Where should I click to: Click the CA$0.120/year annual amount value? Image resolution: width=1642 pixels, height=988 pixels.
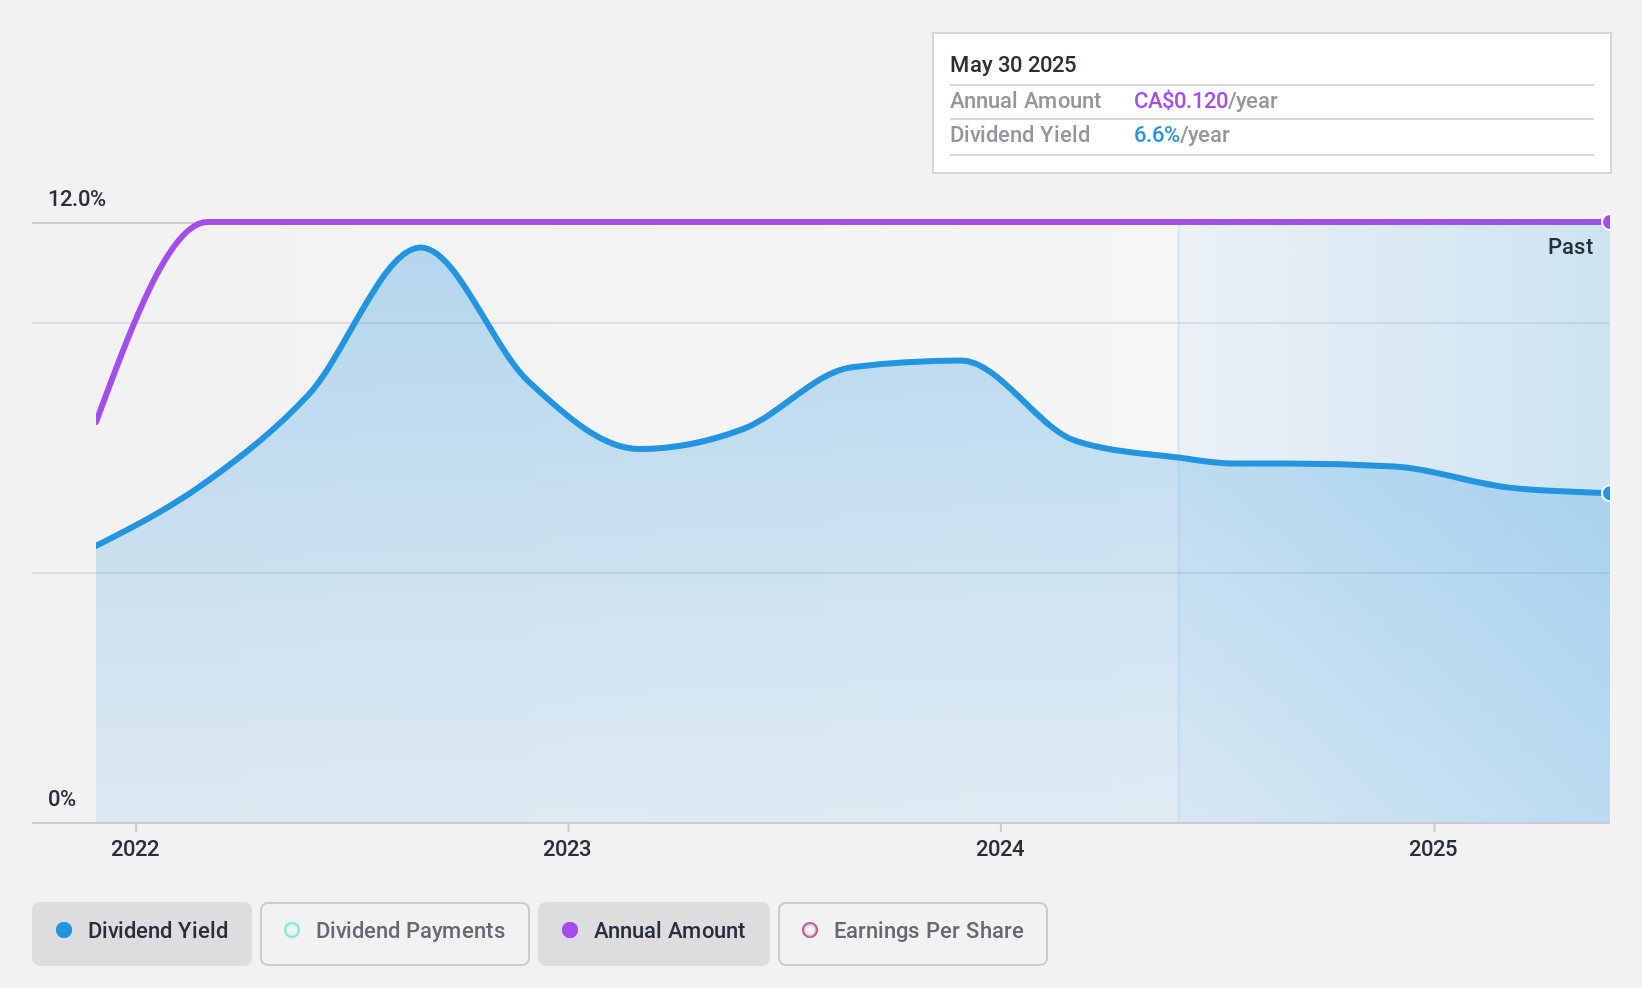pos(1206,101)
